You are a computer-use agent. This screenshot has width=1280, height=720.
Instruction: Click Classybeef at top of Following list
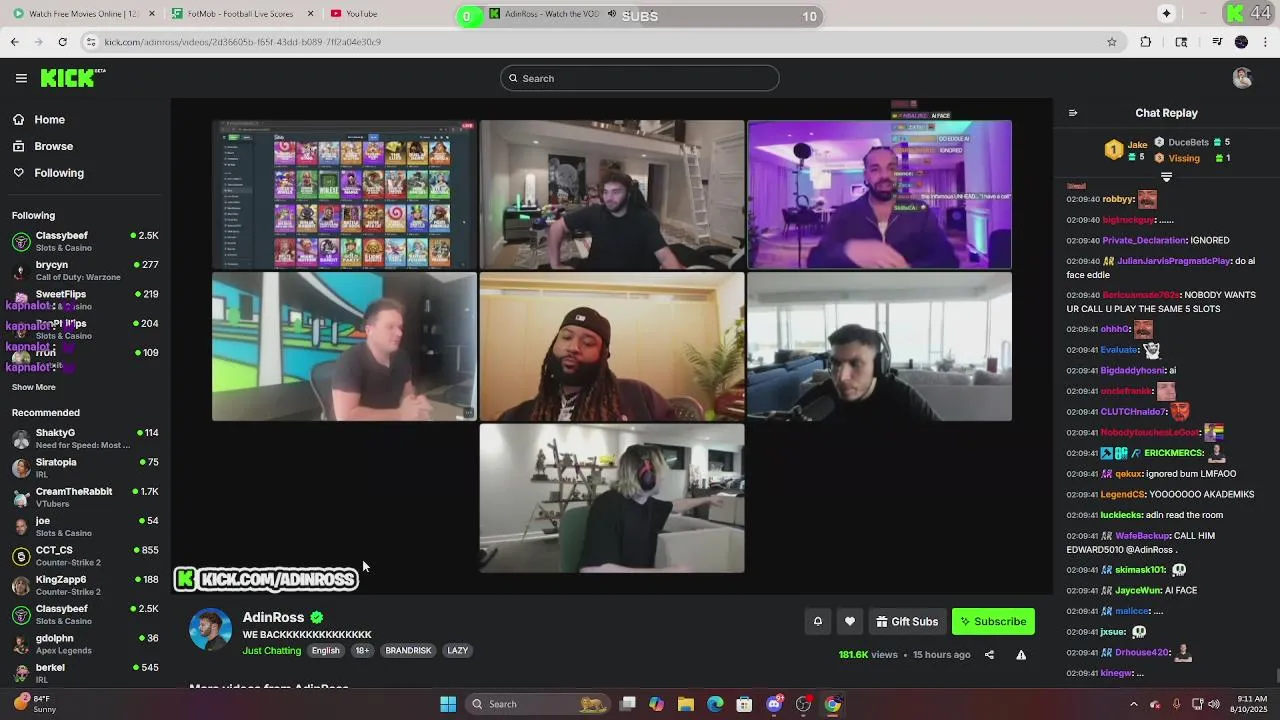(85, 241)
